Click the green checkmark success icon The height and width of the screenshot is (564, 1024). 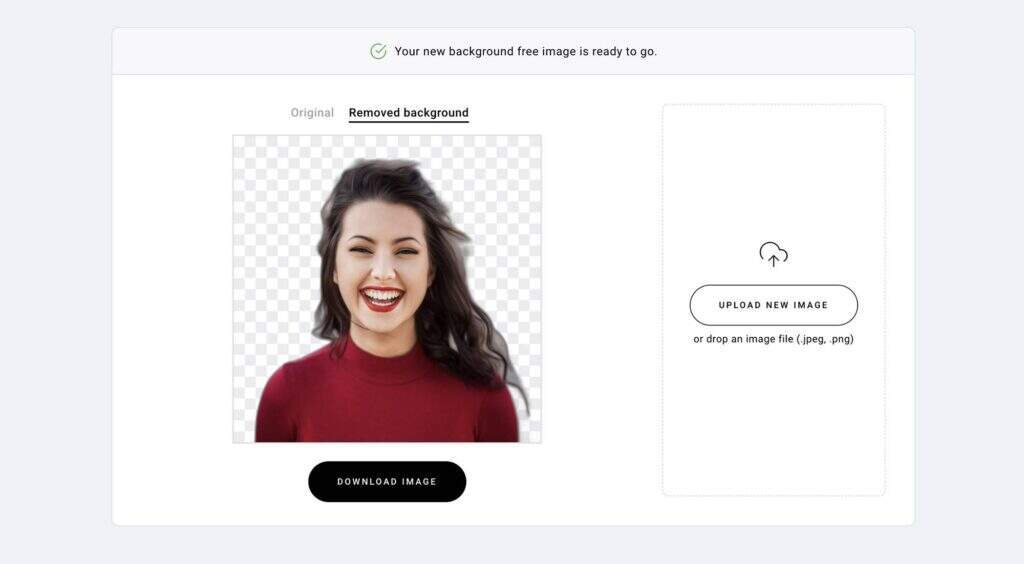coord(378,51)
